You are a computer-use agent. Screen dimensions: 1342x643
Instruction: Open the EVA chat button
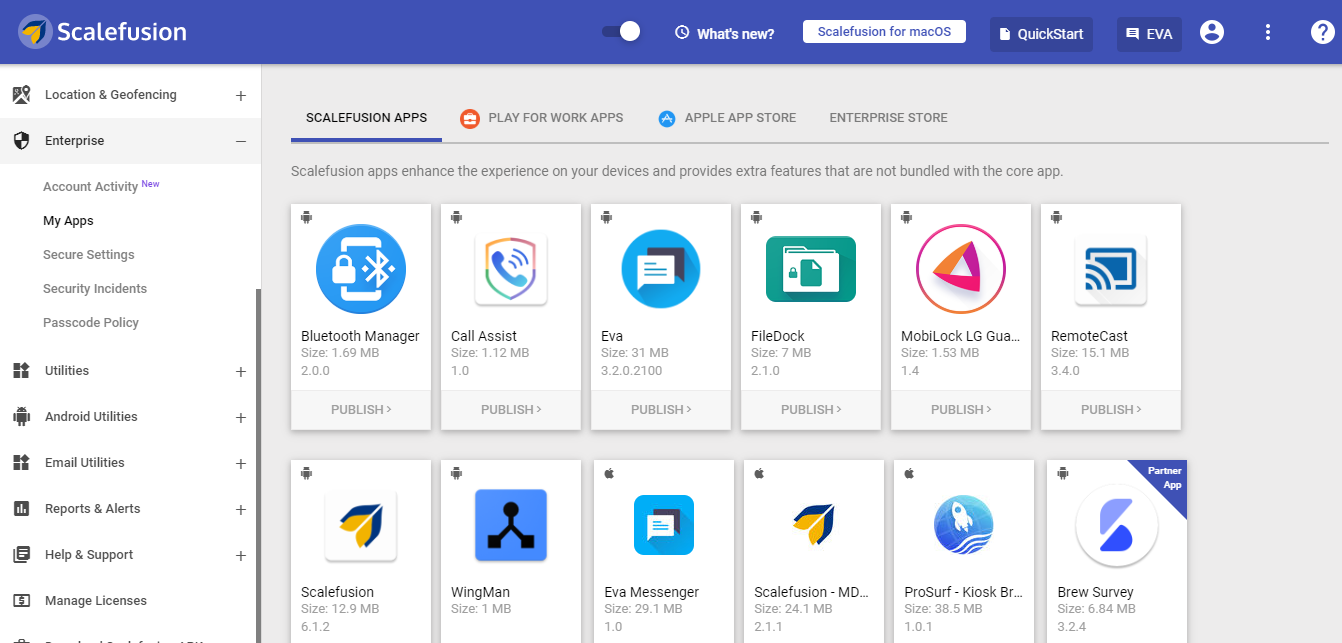click(1150, 34)
